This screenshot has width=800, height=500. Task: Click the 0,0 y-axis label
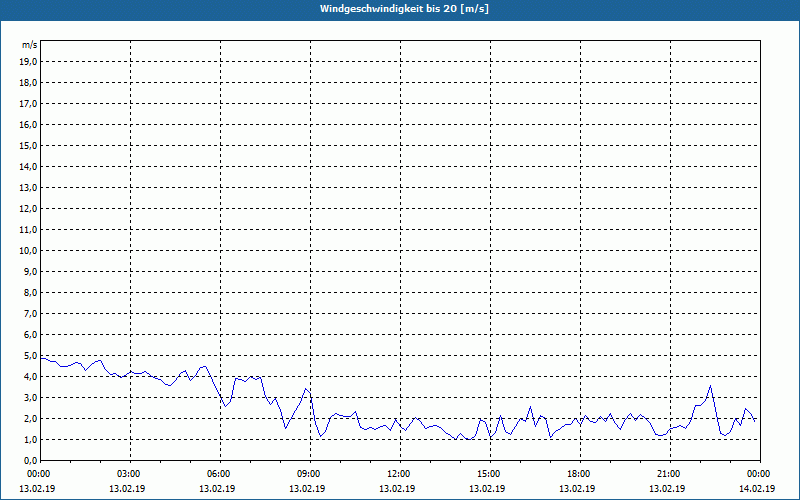31,460
